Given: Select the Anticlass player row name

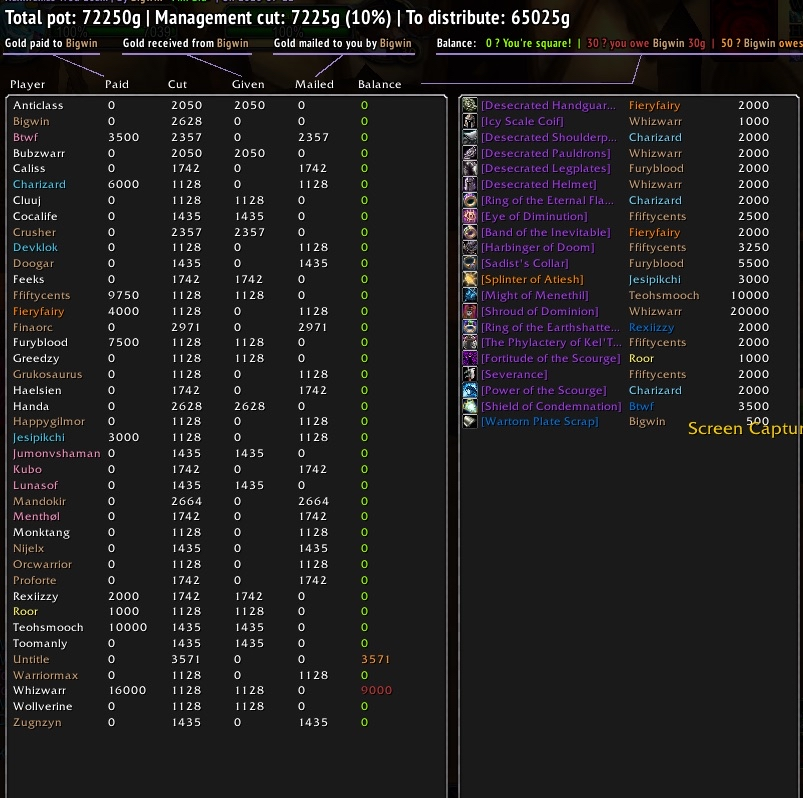Looking at the screenshot, I should (38, 105).
